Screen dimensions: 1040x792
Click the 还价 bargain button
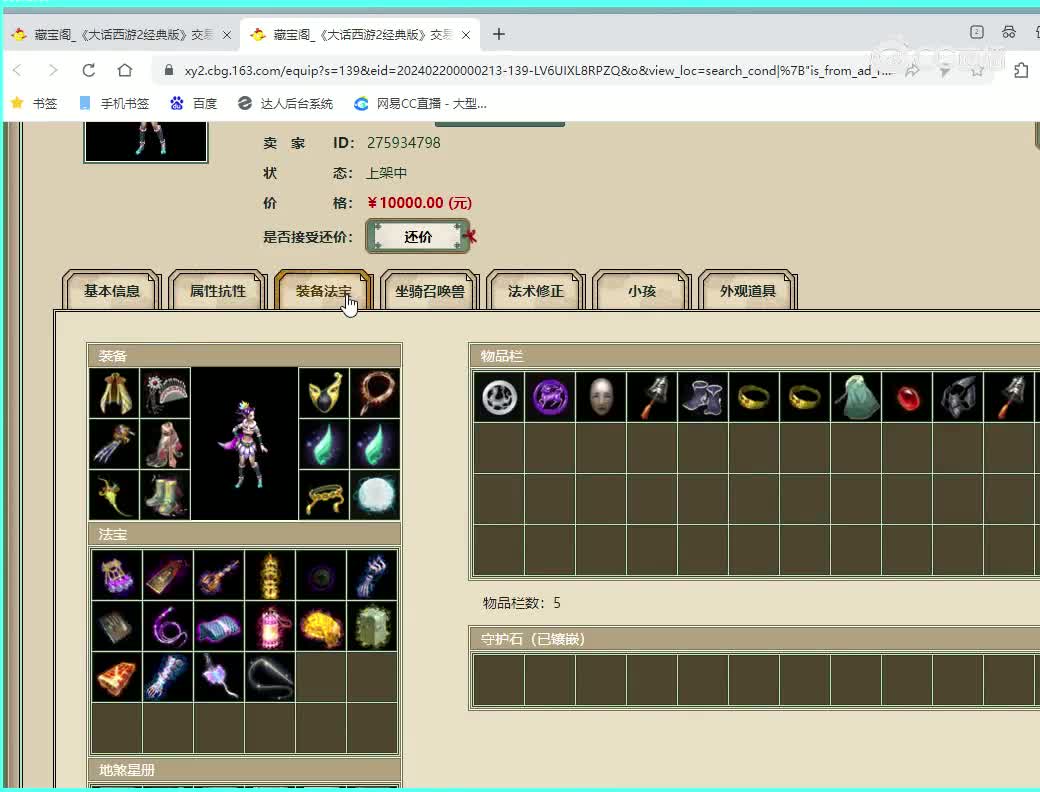point(418,237)
